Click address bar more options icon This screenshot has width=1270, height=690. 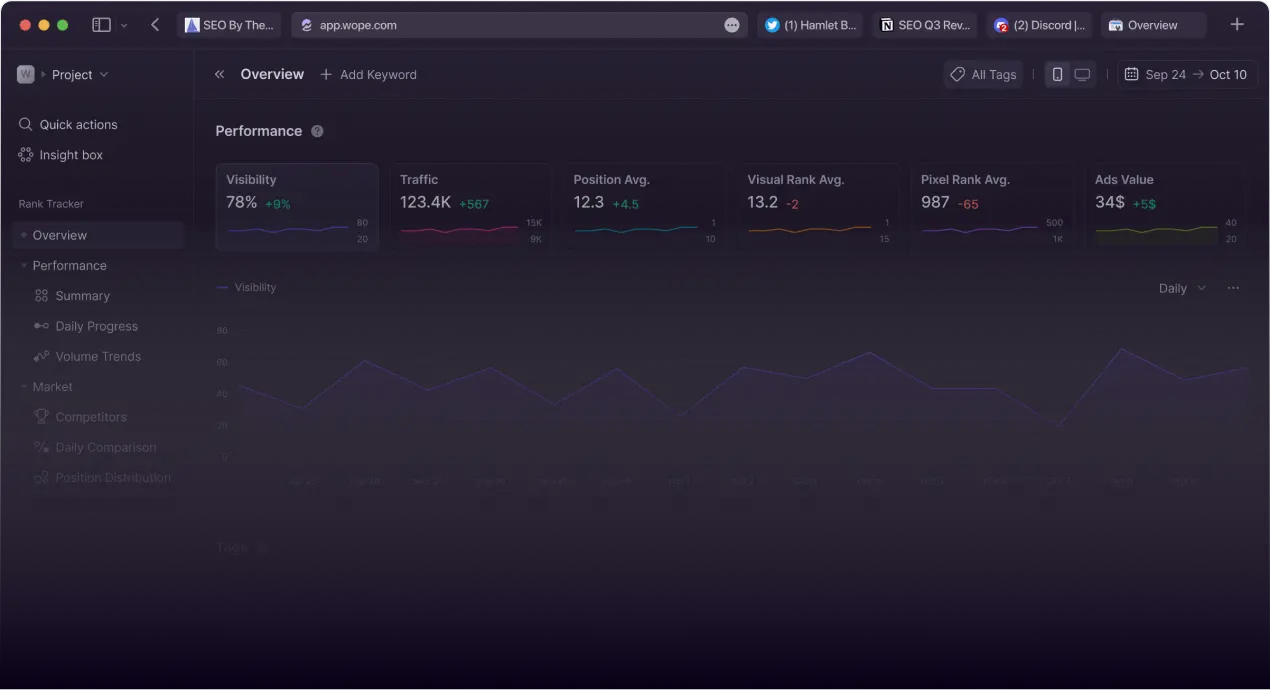732,25
